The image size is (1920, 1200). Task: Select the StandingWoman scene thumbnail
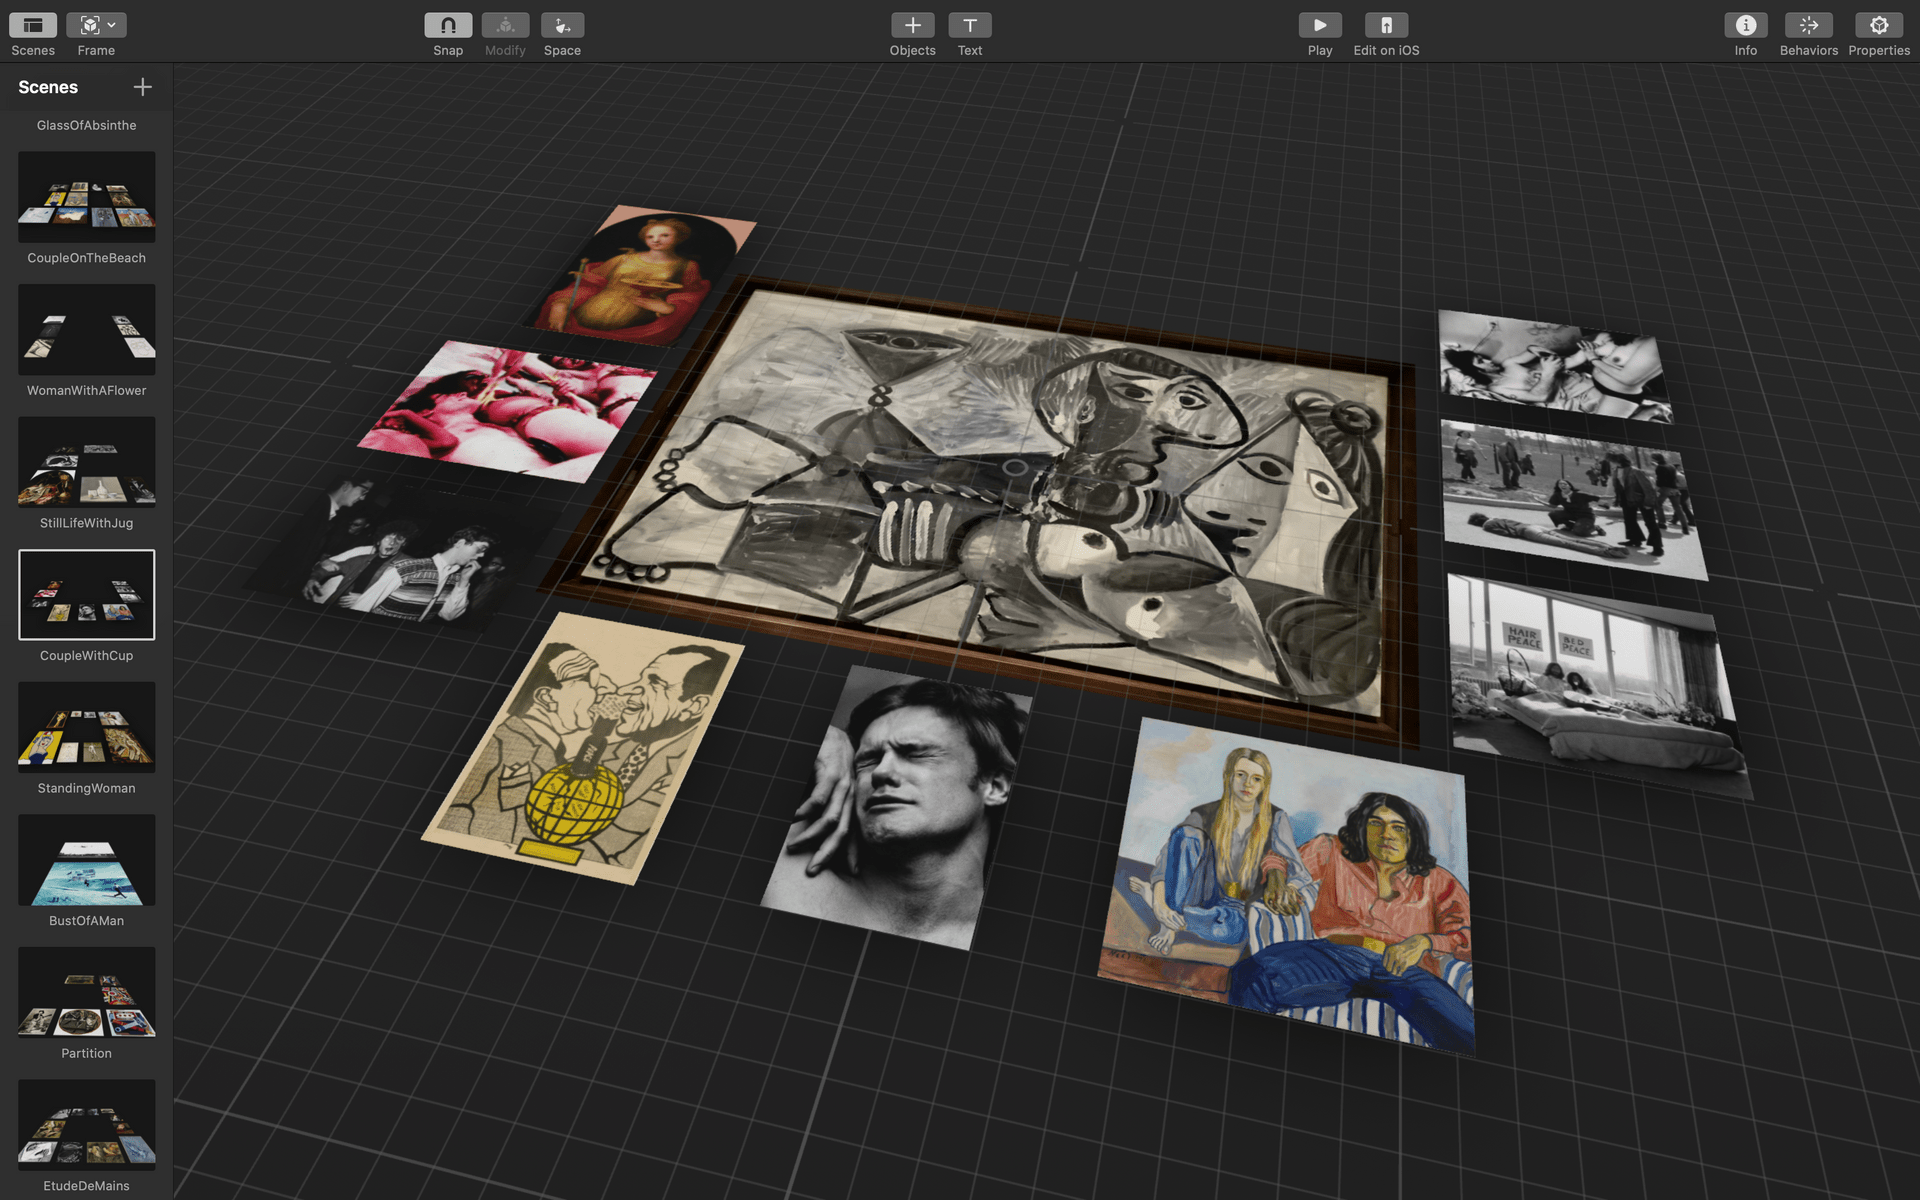coord(87,727)
